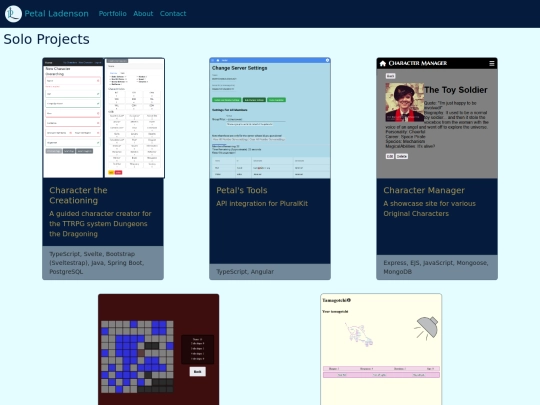540x405 pixels.
Task: Open the Character the Creationing screenshot thumbnail
Action: tap(103, 118)
